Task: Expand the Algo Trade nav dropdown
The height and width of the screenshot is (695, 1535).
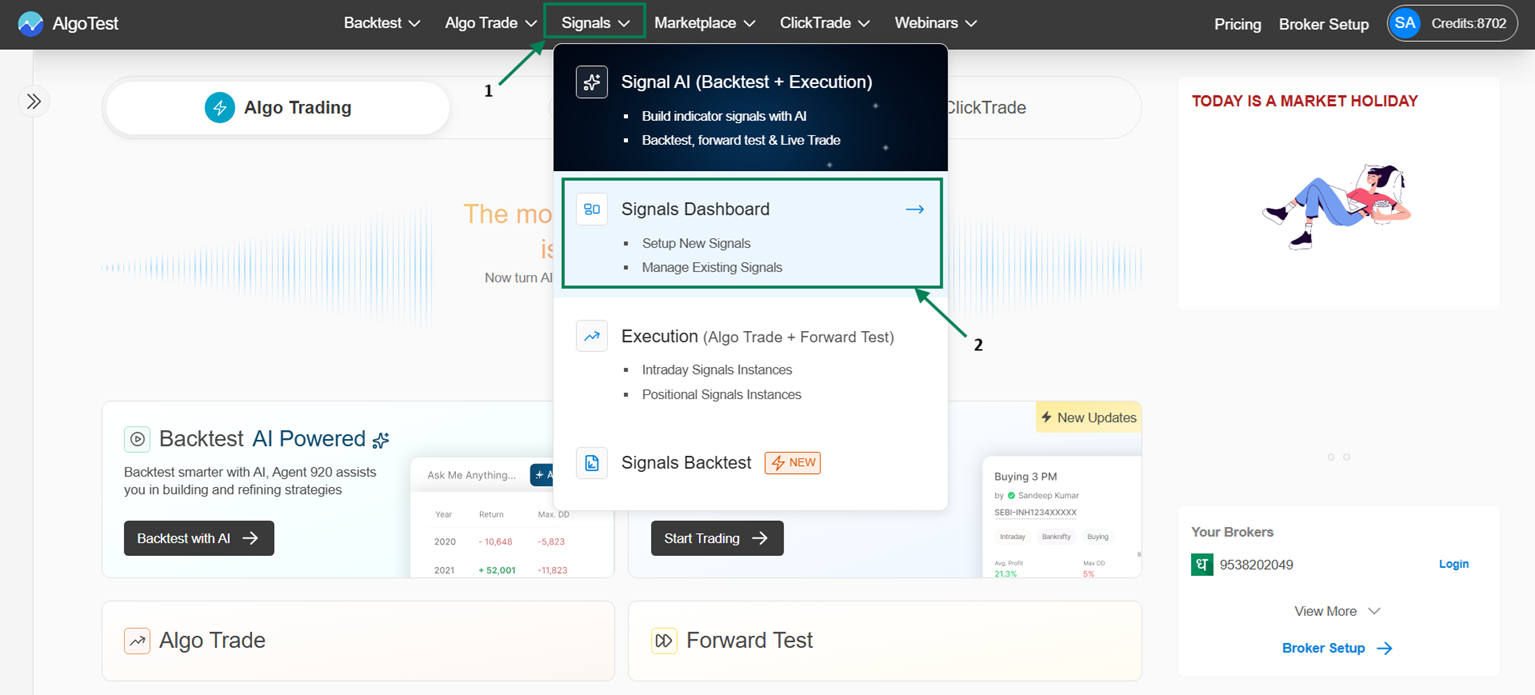Action: (492, 23)
